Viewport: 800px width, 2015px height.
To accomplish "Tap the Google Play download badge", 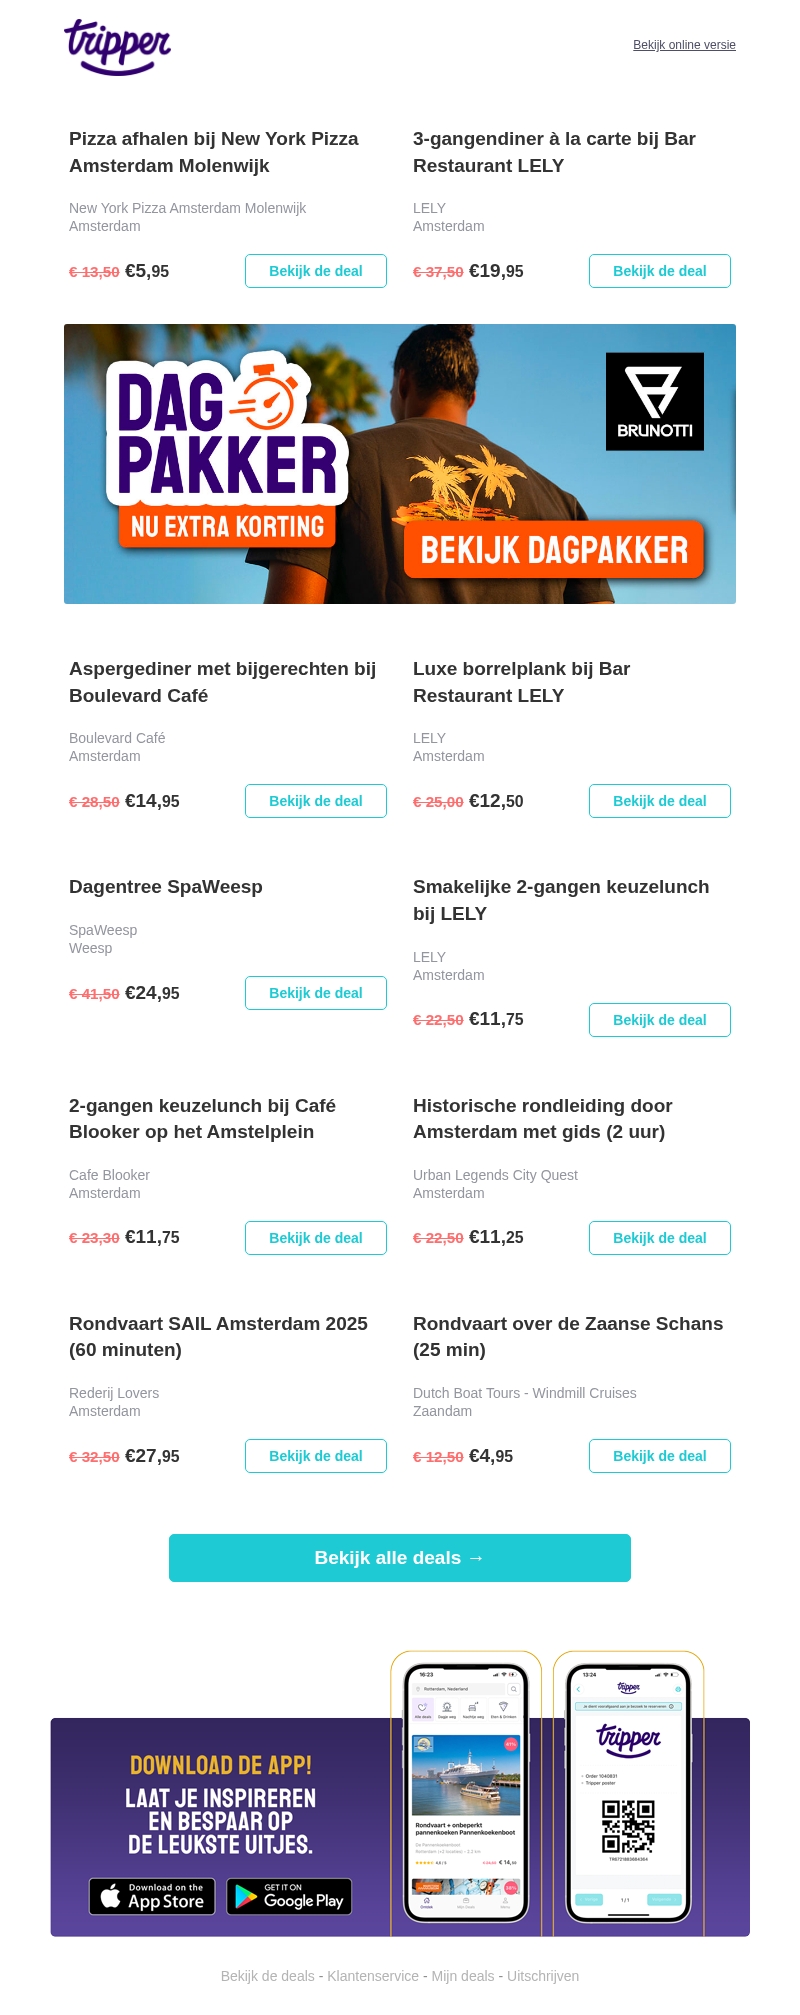I will tap(289, 1896).
